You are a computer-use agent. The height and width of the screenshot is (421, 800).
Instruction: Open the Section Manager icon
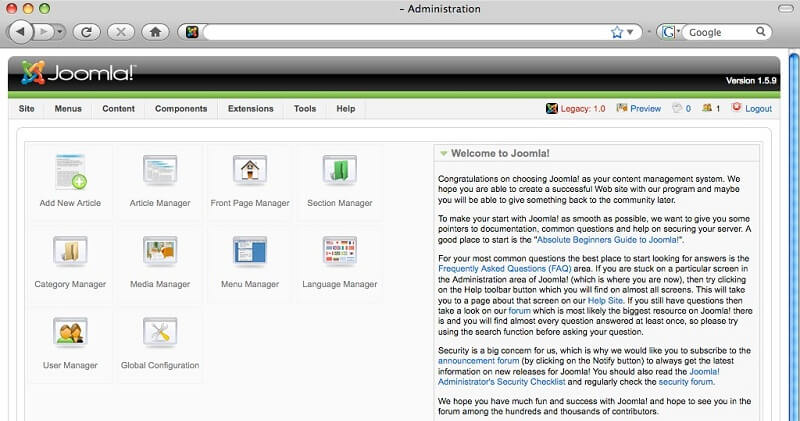[340, 171]
